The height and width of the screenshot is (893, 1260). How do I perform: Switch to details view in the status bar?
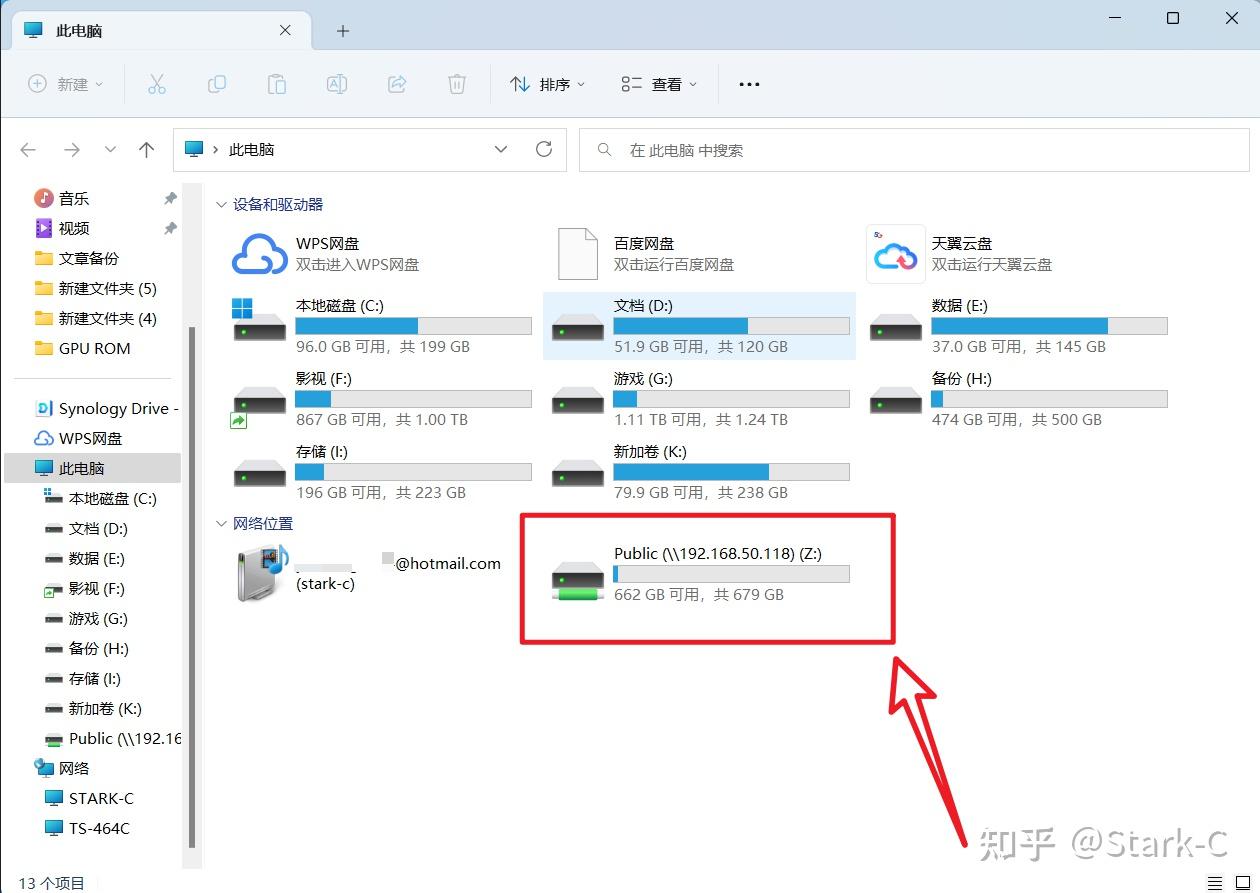point(1217,882)
